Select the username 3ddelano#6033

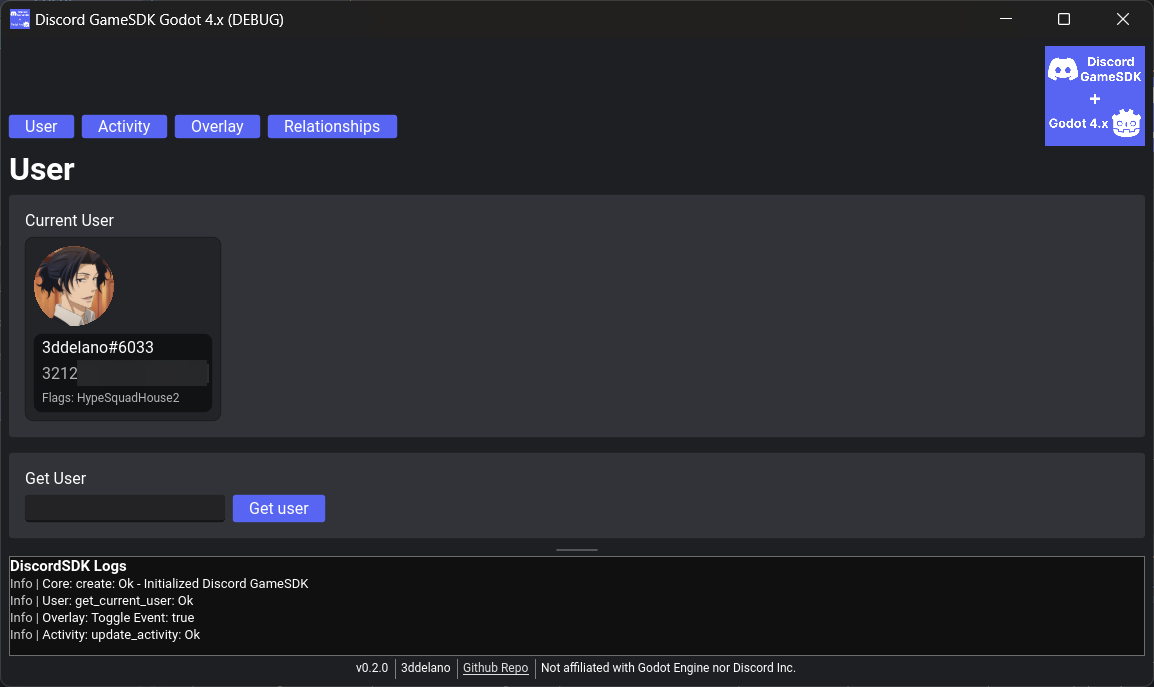pos(98,348)
